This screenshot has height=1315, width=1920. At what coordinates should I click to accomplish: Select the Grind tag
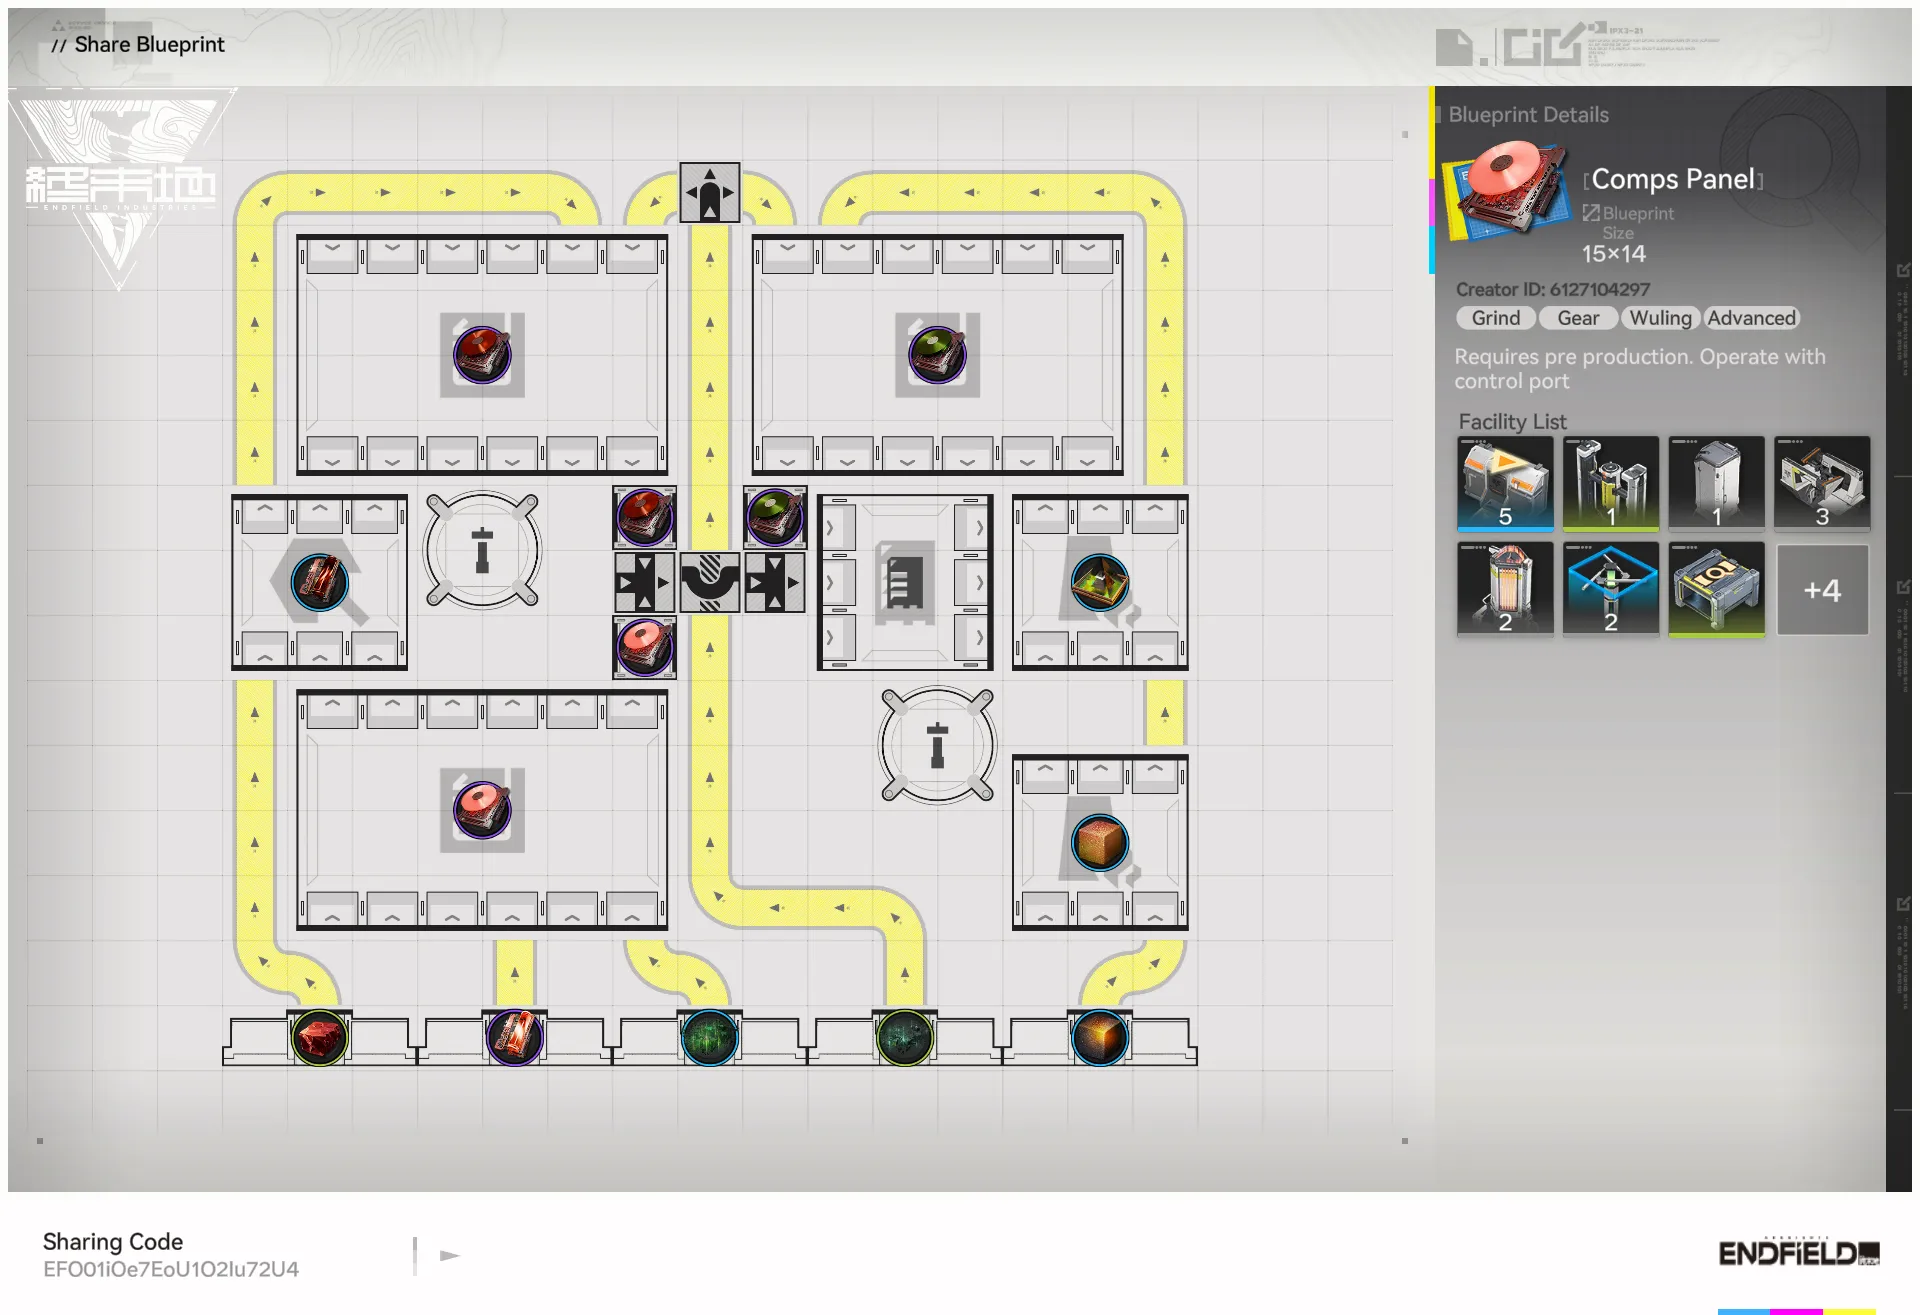point(1495,318)
